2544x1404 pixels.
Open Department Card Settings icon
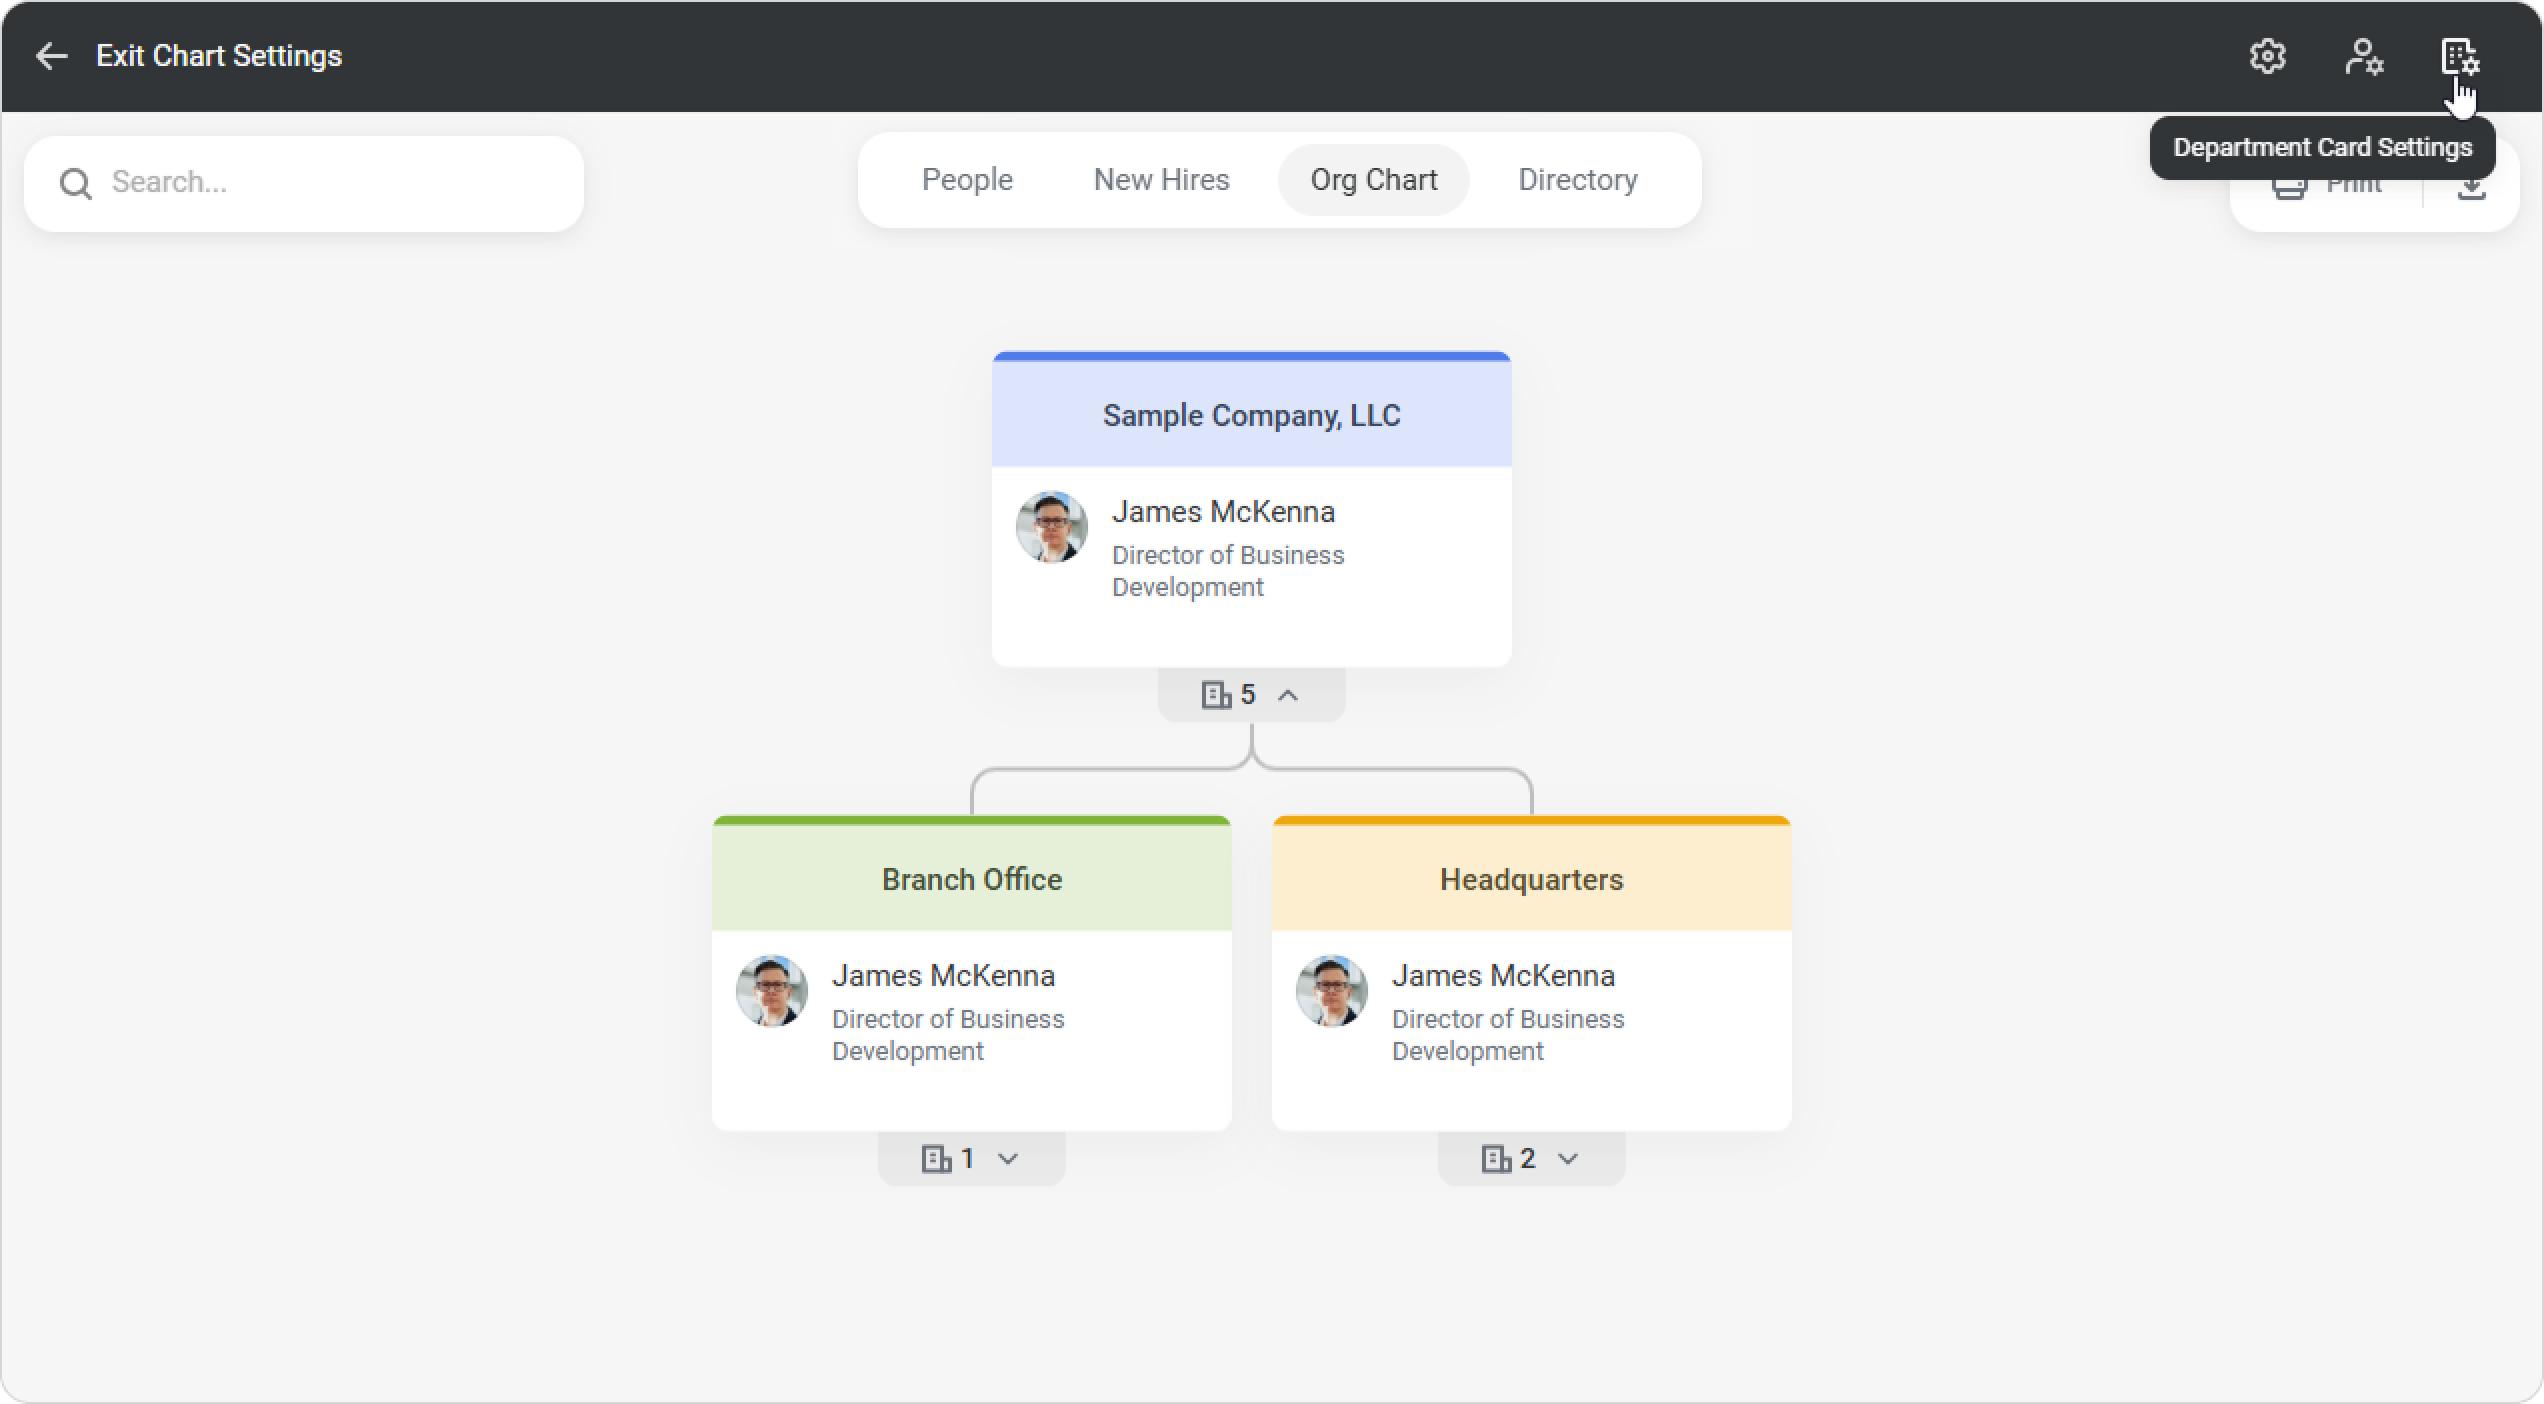pos(2459,56)
